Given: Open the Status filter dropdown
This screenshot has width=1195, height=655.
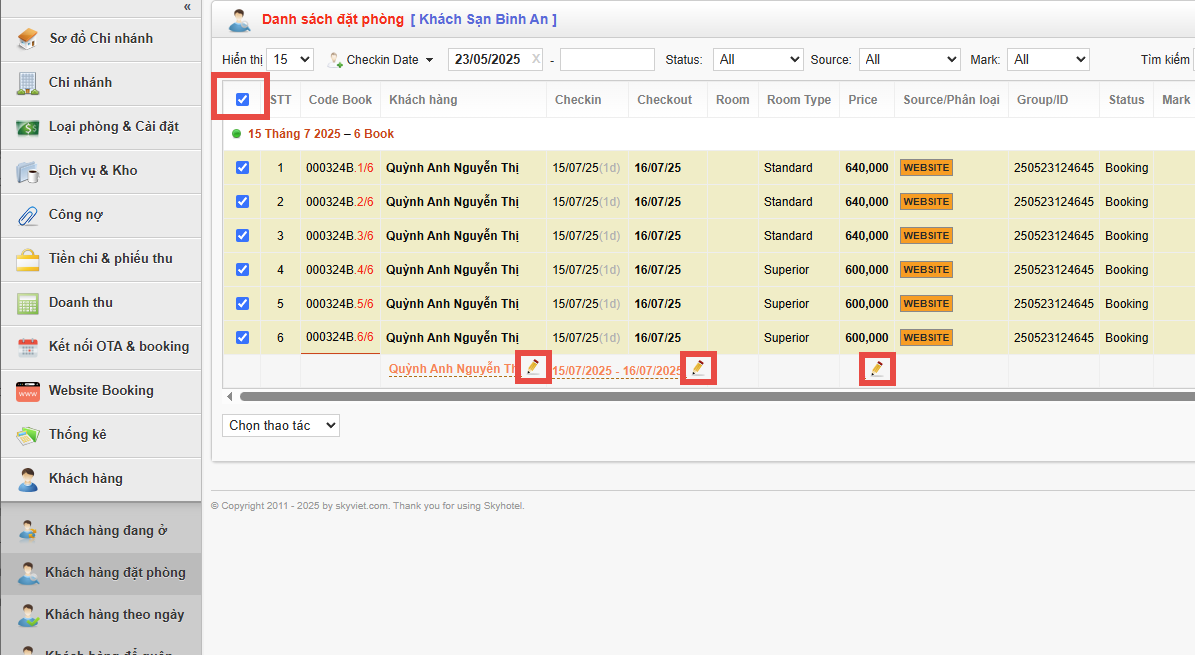Looking at the screenshot, I should tap(758, 59).
